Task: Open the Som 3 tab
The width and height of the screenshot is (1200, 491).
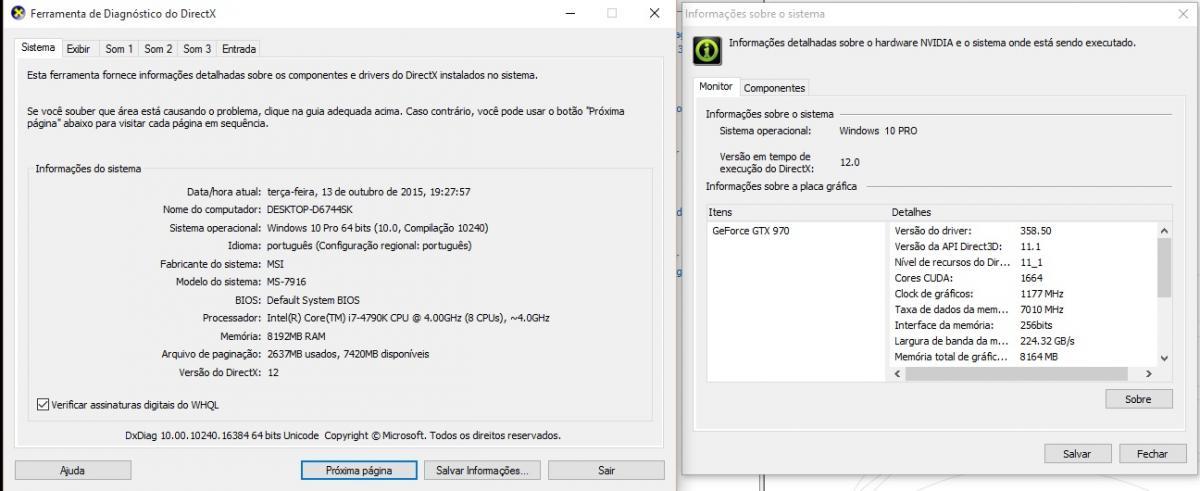Action: [x=197, y=49]
